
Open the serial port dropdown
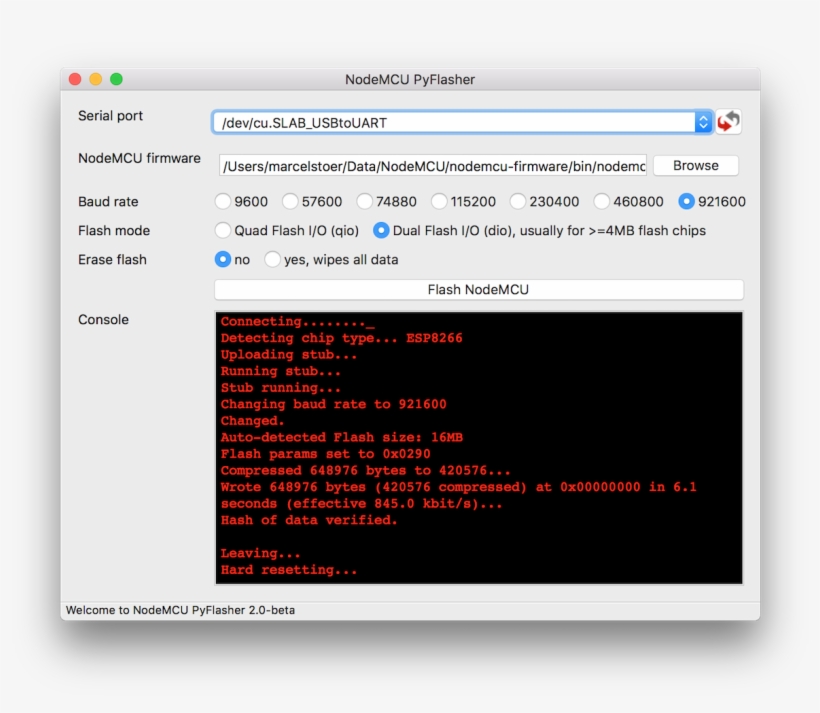coord(703,121)
